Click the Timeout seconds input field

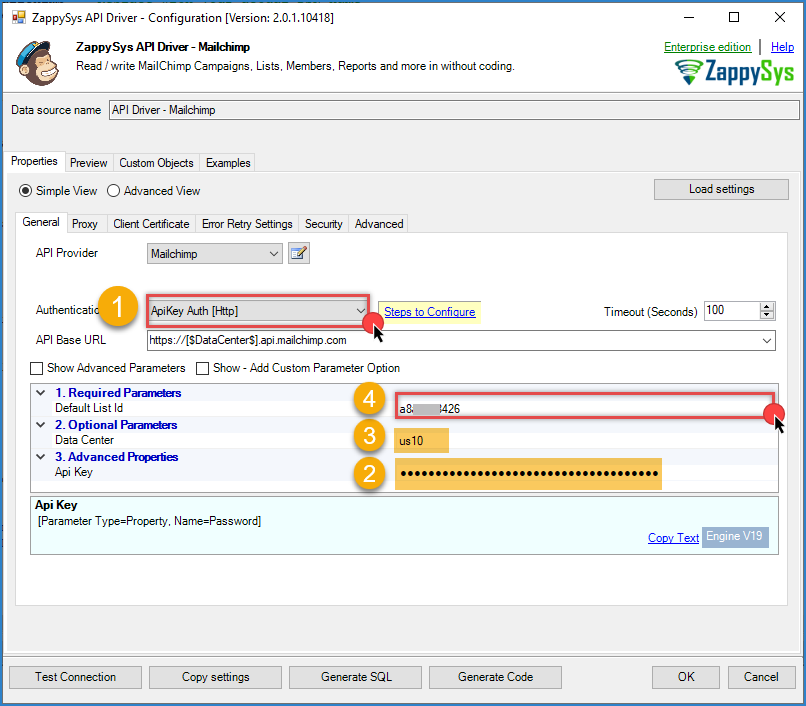click(x=731, y=311)
